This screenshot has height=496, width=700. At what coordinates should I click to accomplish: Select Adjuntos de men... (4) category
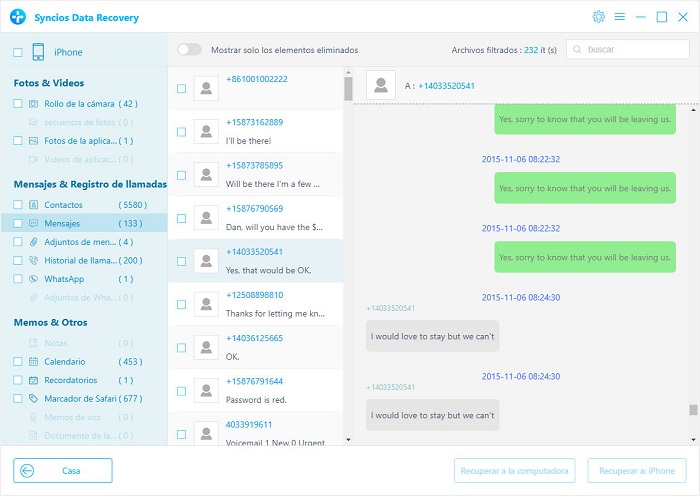(x=84, y=242)
